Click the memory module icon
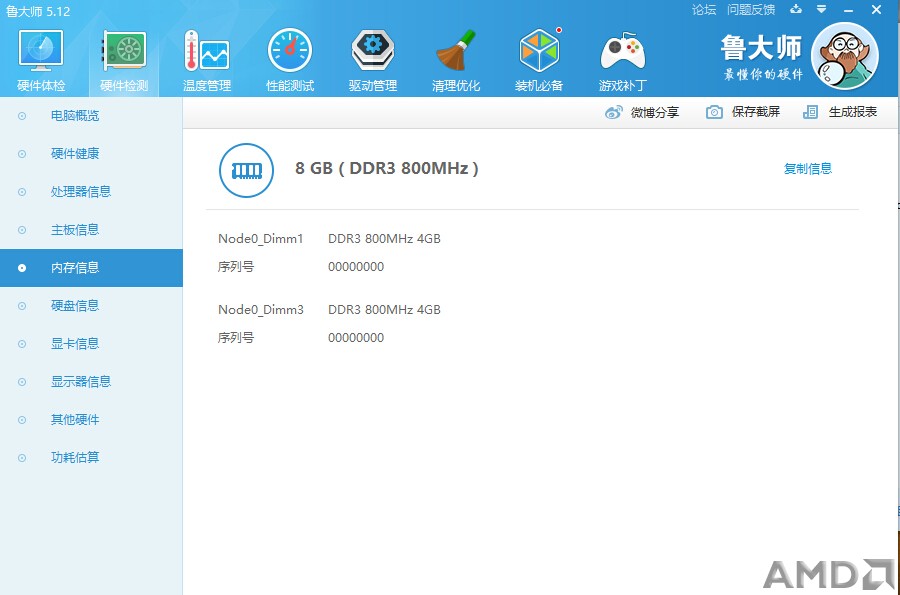Image resolution: width=900 pixels, height=595 pixels. (x=246, y=170)
